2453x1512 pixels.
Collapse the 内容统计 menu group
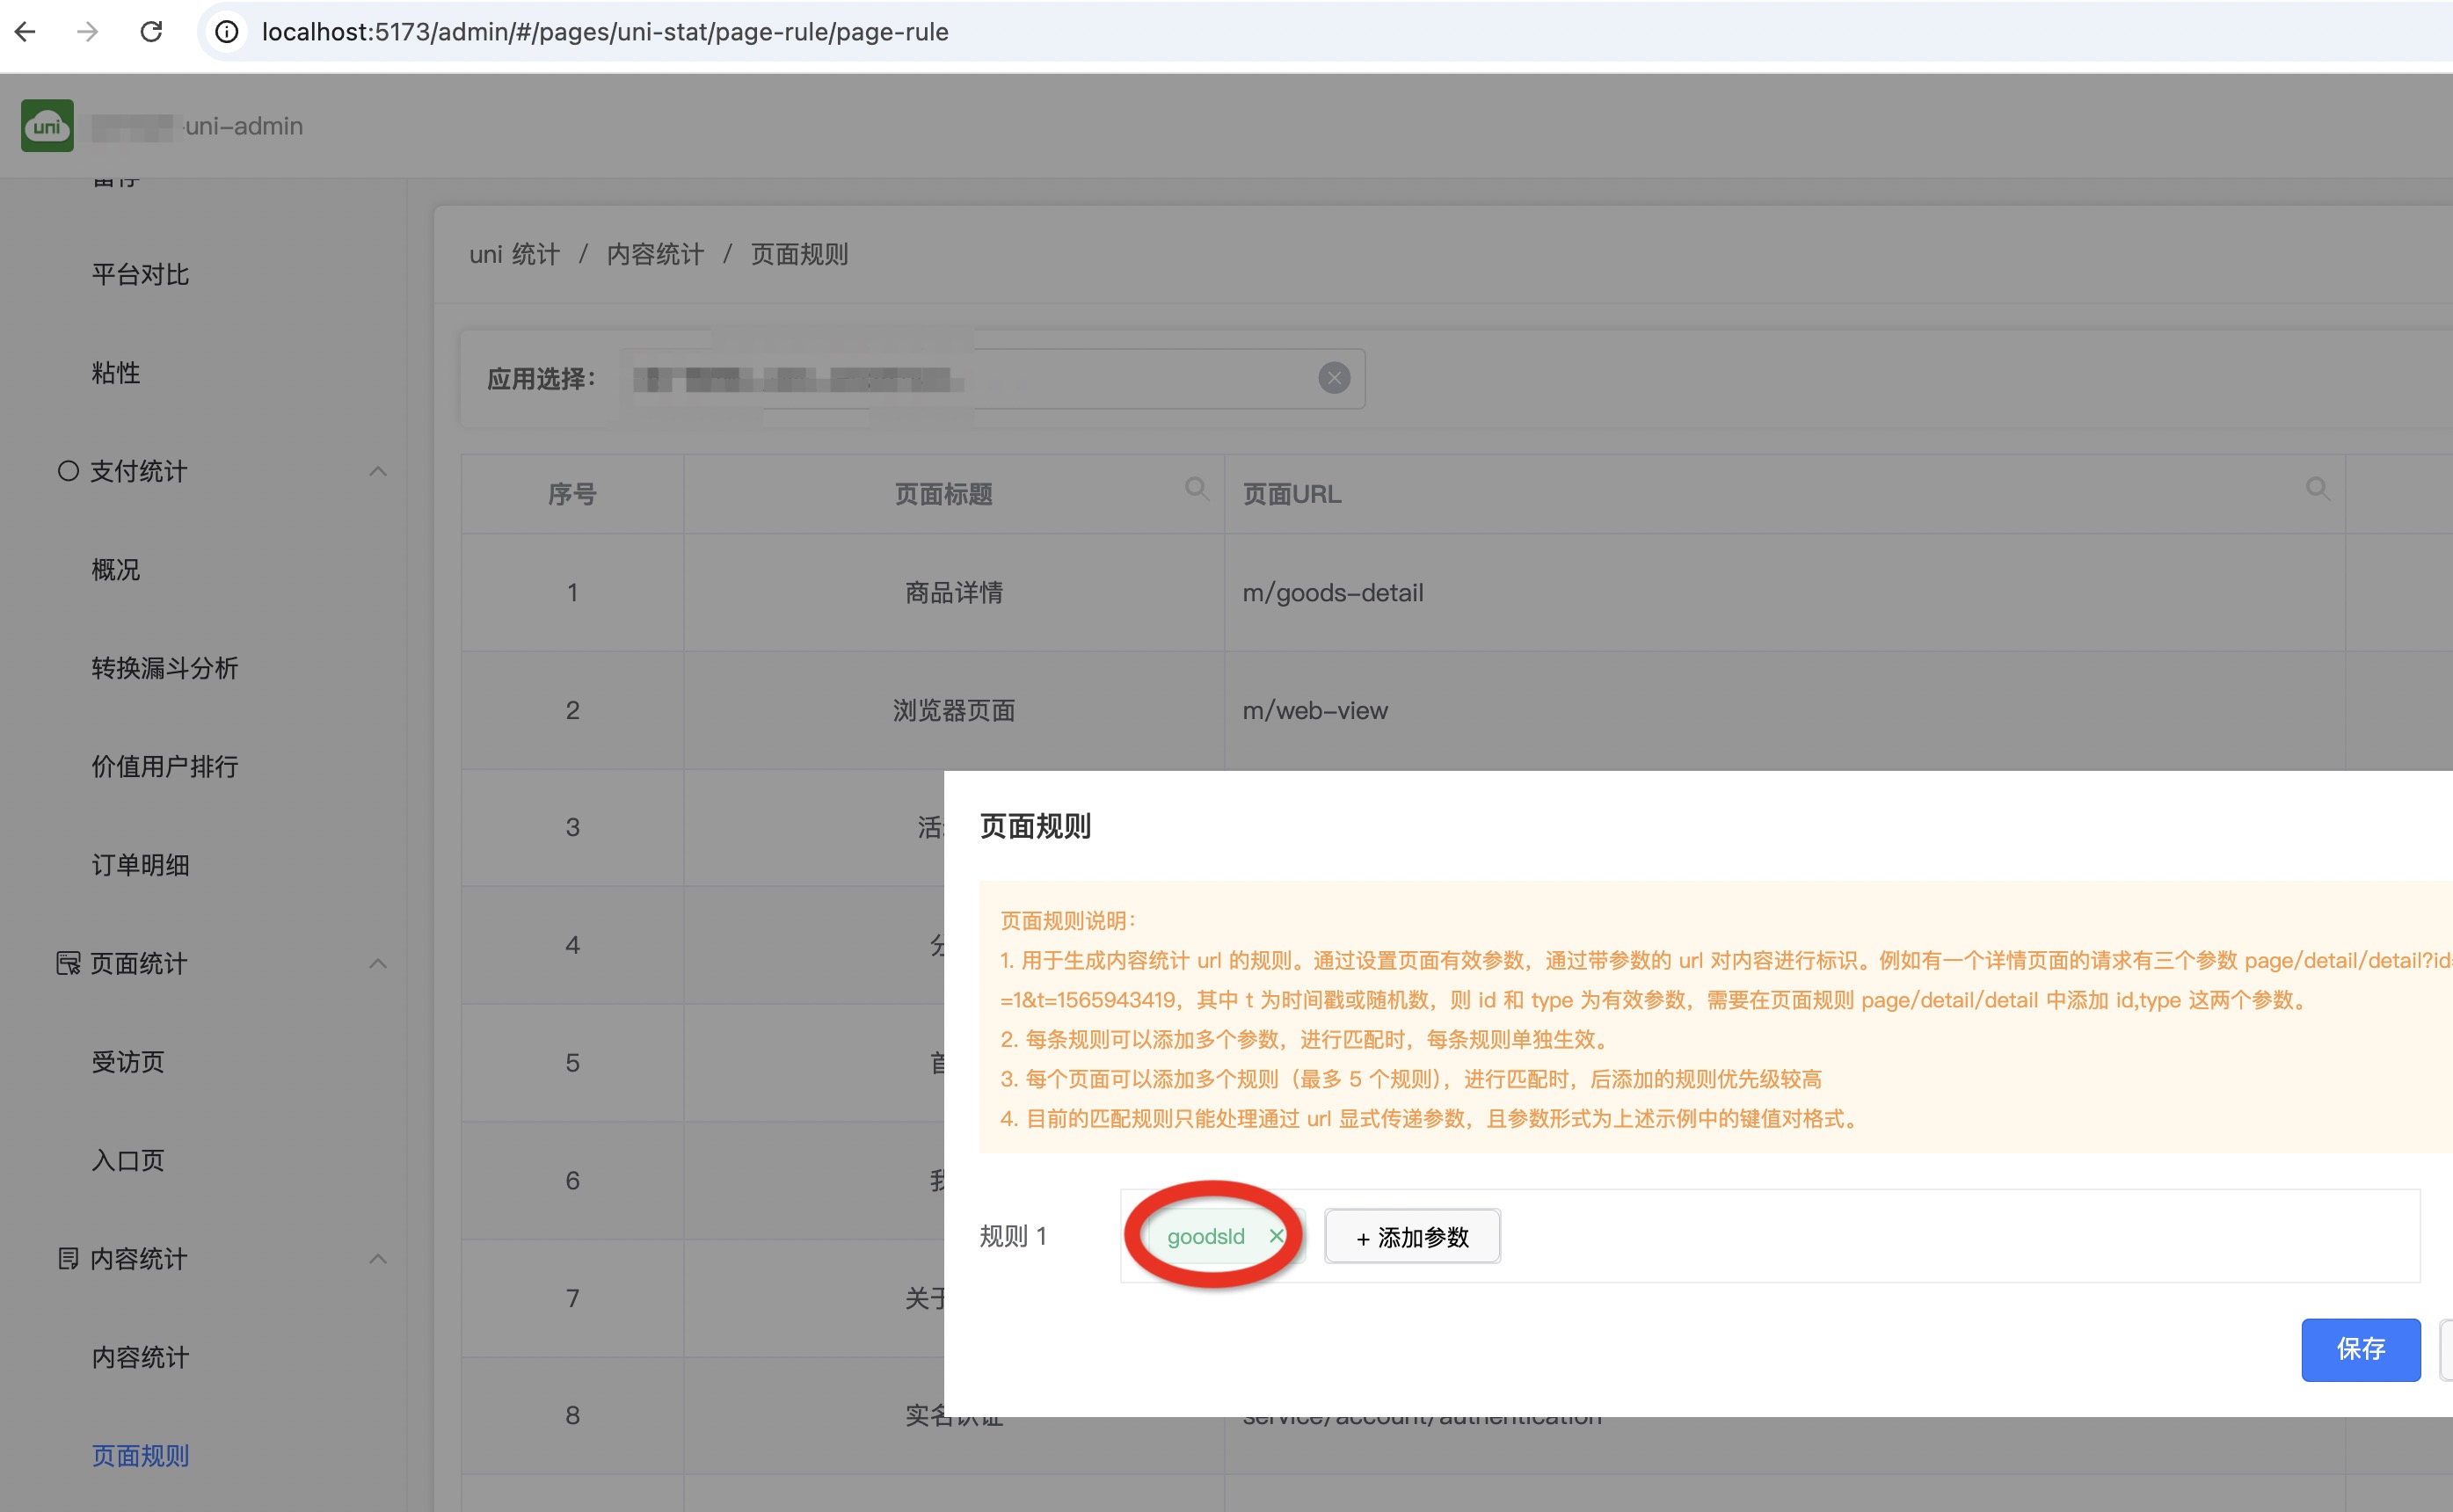377,1258
